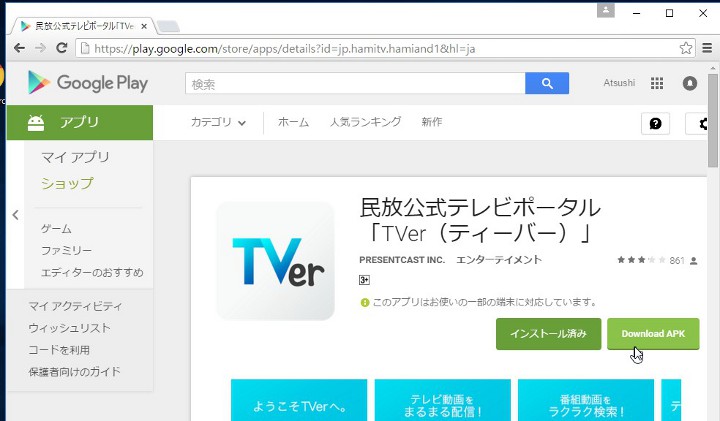Expand the カテゴリ dropdown
This screenshot has height=421, width=720.
[x=218, y=122]
